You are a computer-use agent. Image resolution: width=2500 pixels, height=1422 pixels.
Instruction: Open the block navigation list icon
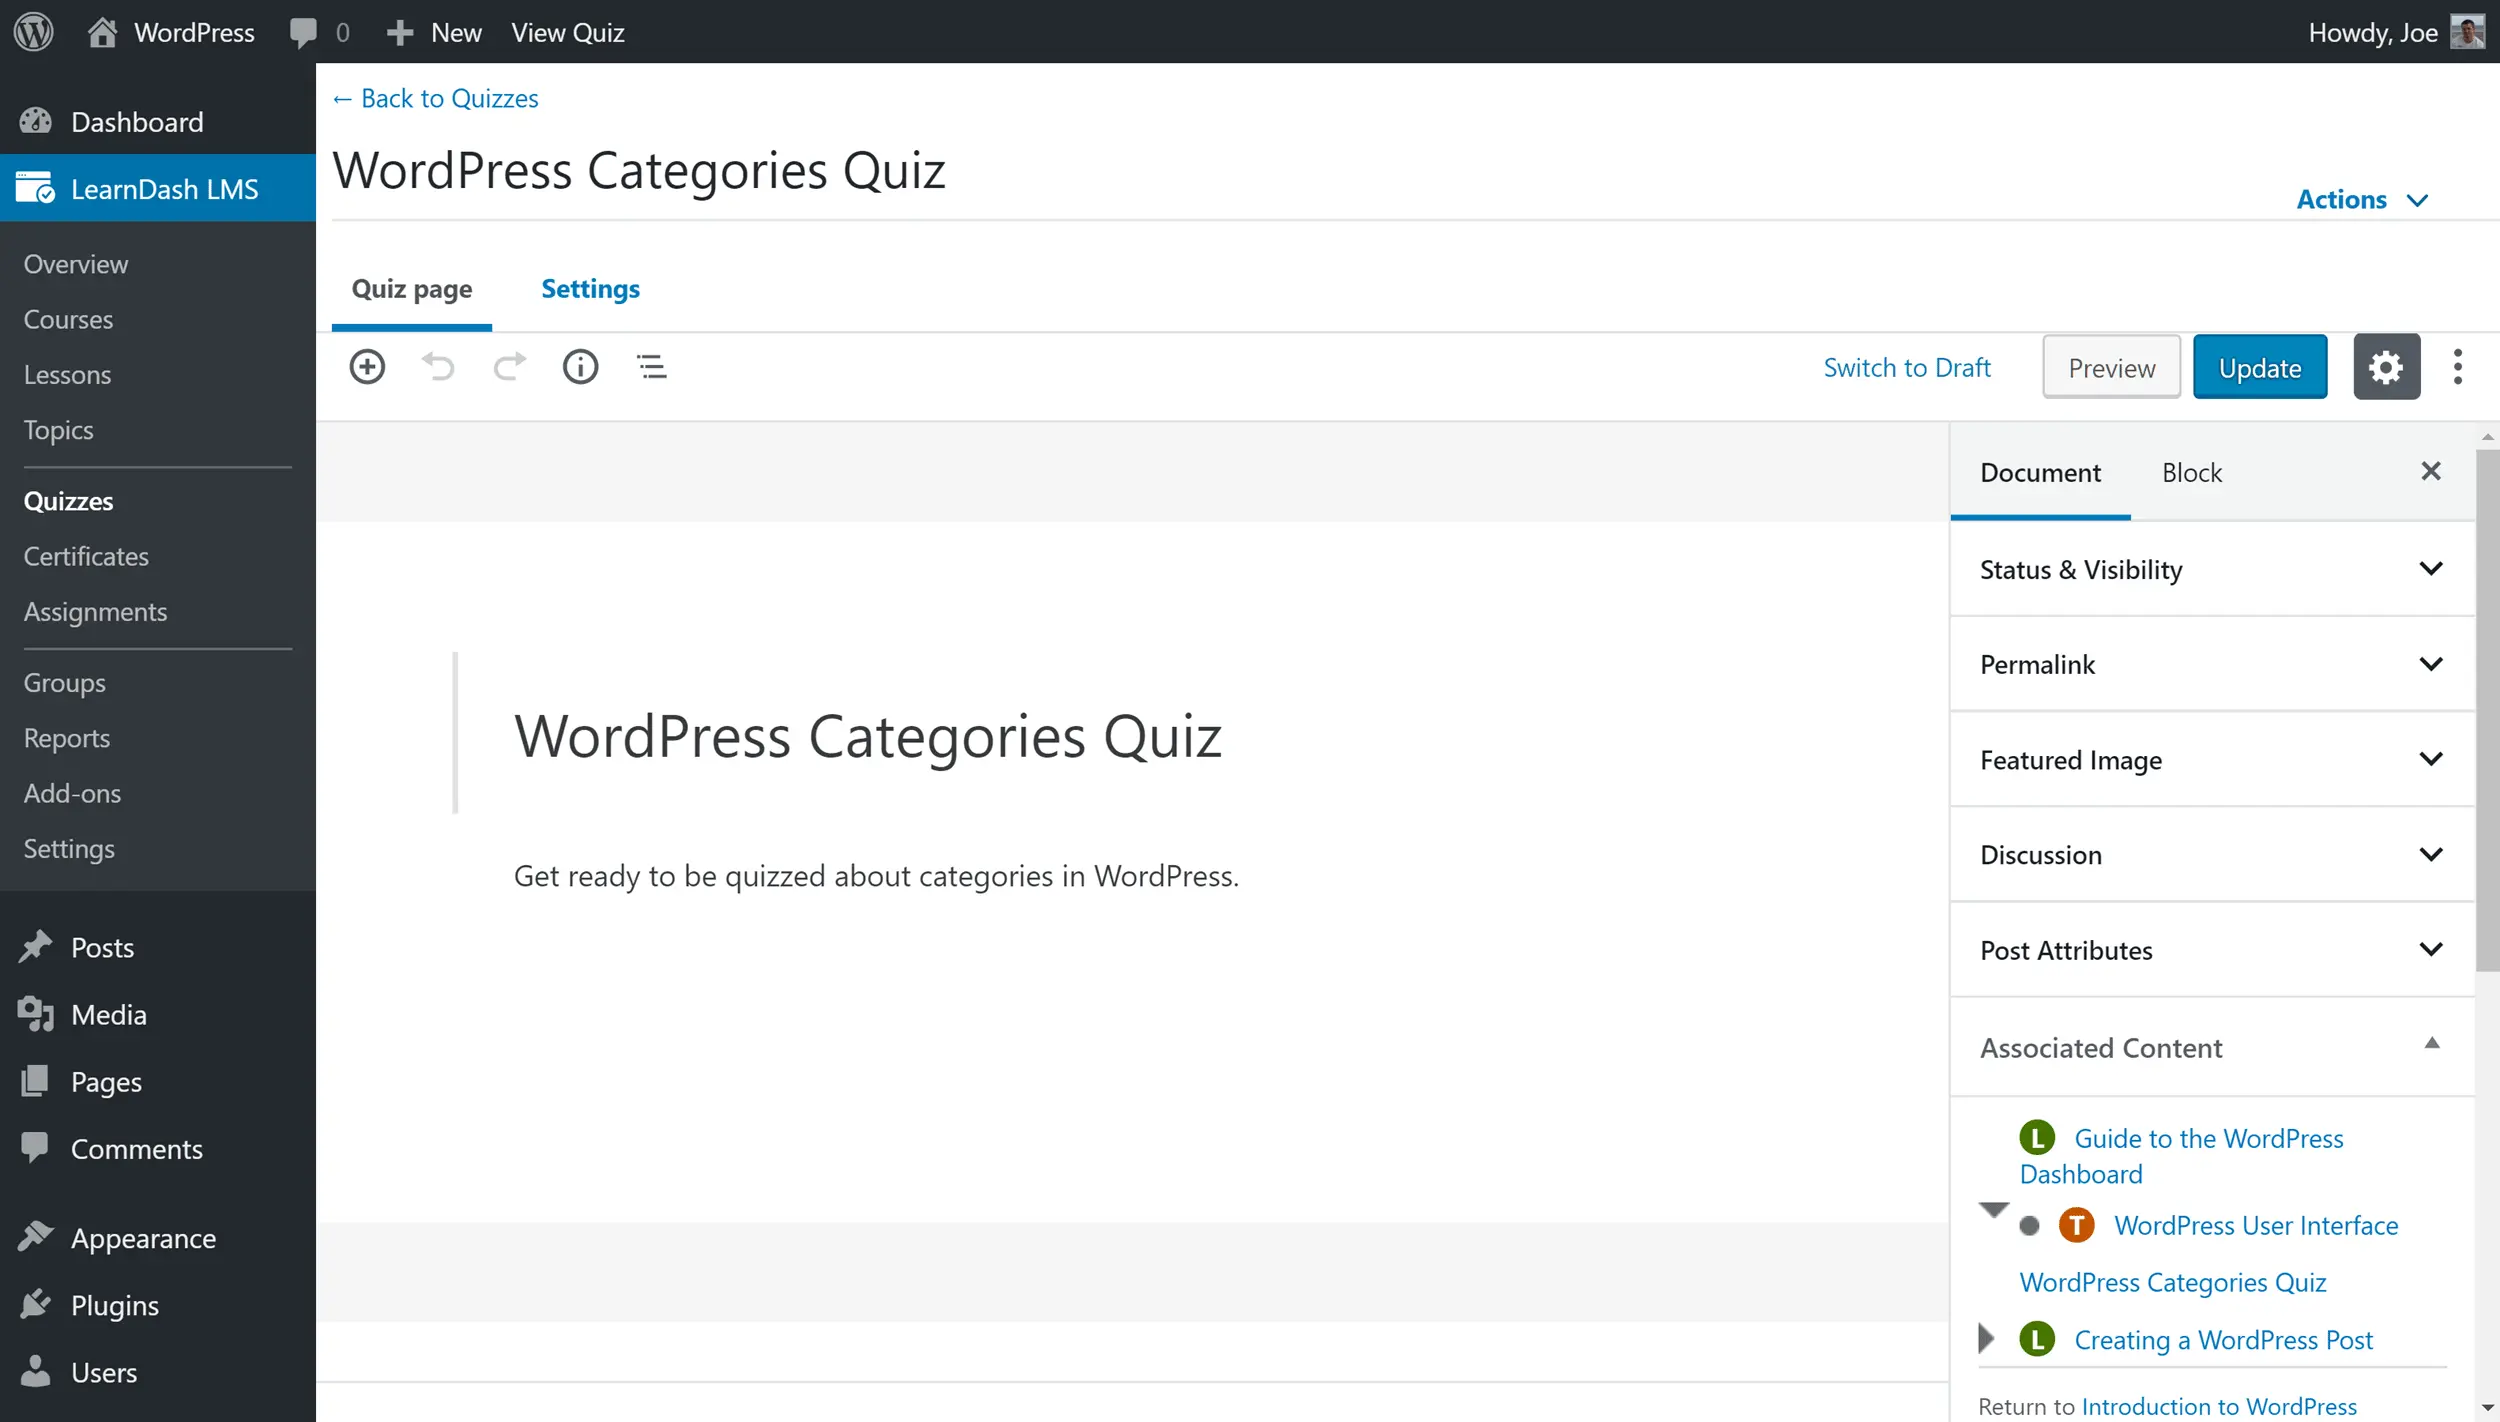tap(652, 367)
